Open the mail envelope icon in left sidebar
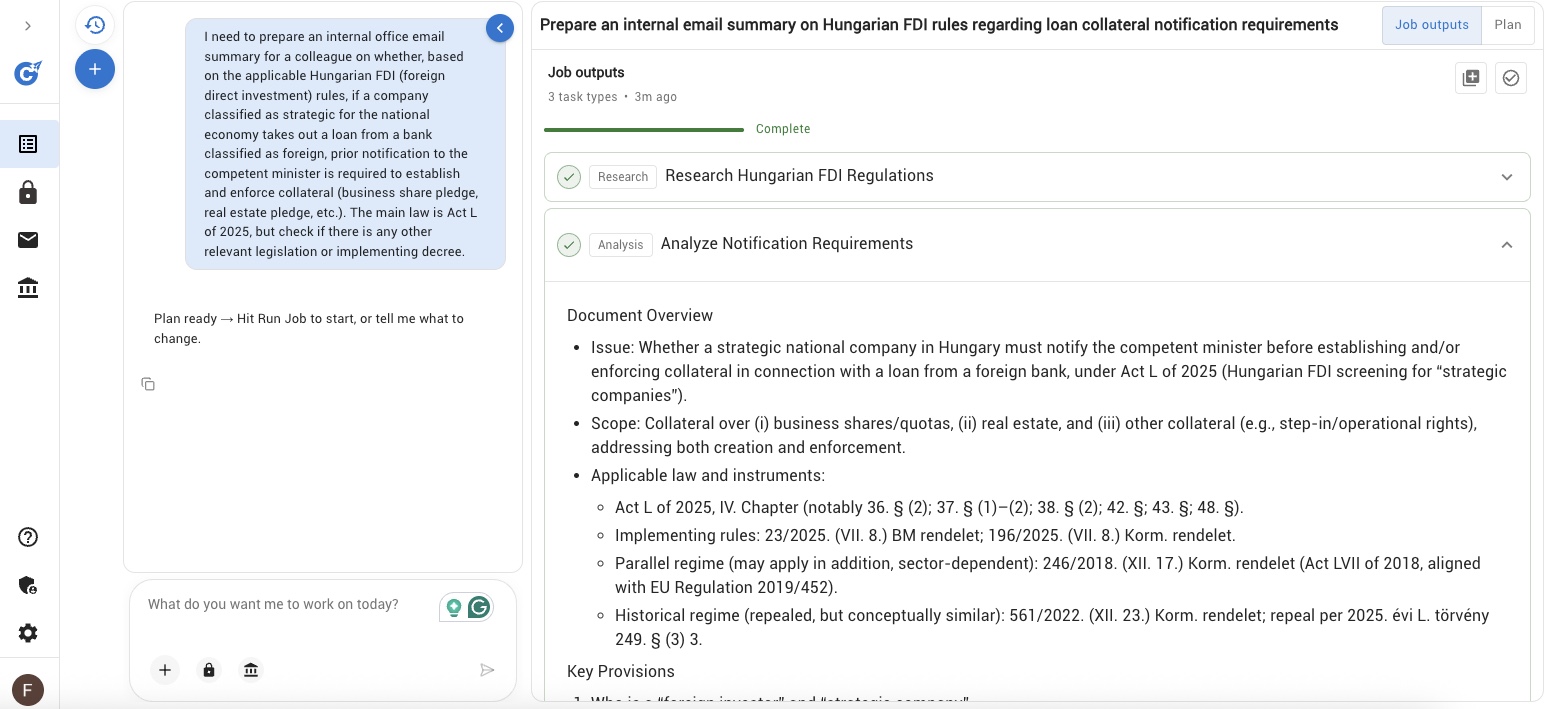This screenshot has height=709, width=1544. [28, 240]
